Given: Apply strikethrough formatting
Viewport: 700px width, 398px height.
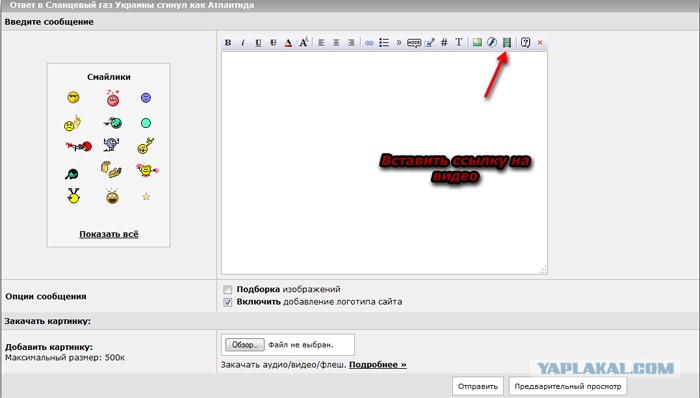Looking at the screenshot, I should (x=273, y=42).
